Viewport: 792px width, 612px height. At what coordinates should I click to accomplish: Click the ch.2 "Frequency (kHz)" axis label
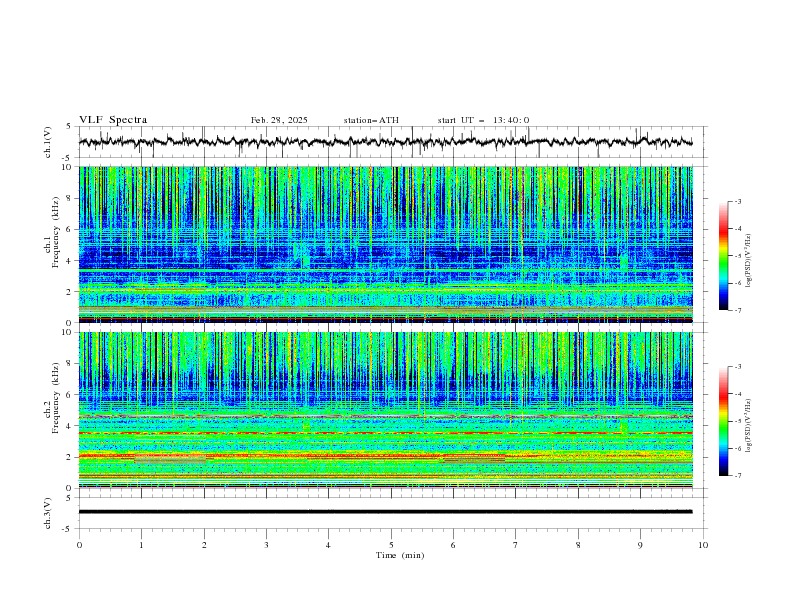point(55,398)
